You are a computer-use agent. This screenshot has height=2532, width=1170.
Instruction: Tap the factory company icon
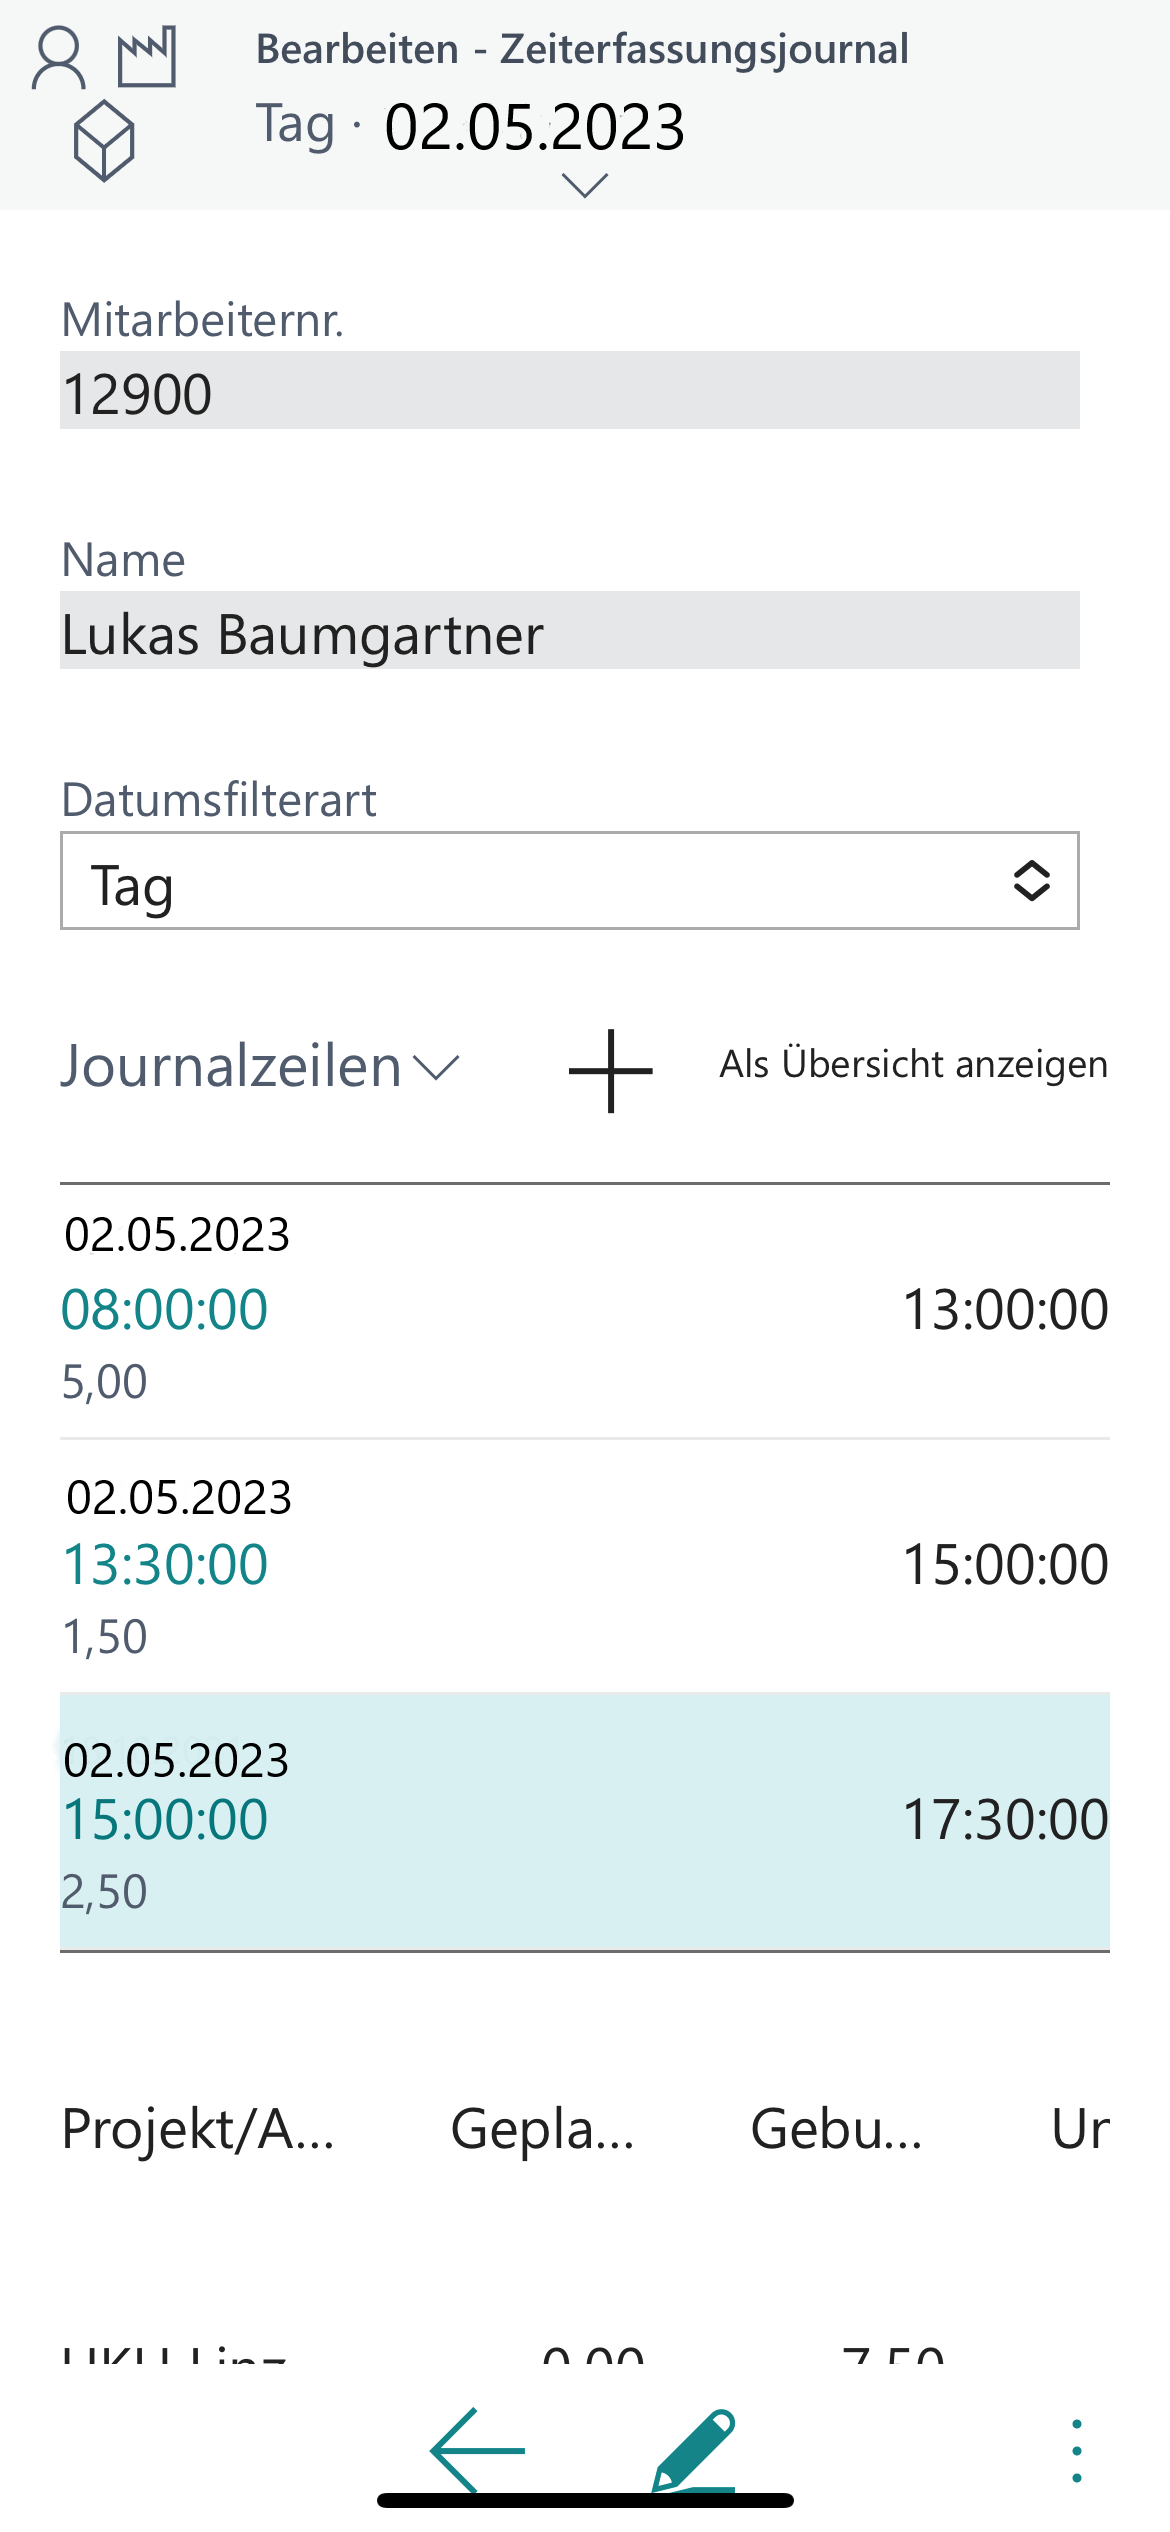click(x=147, y=57)
